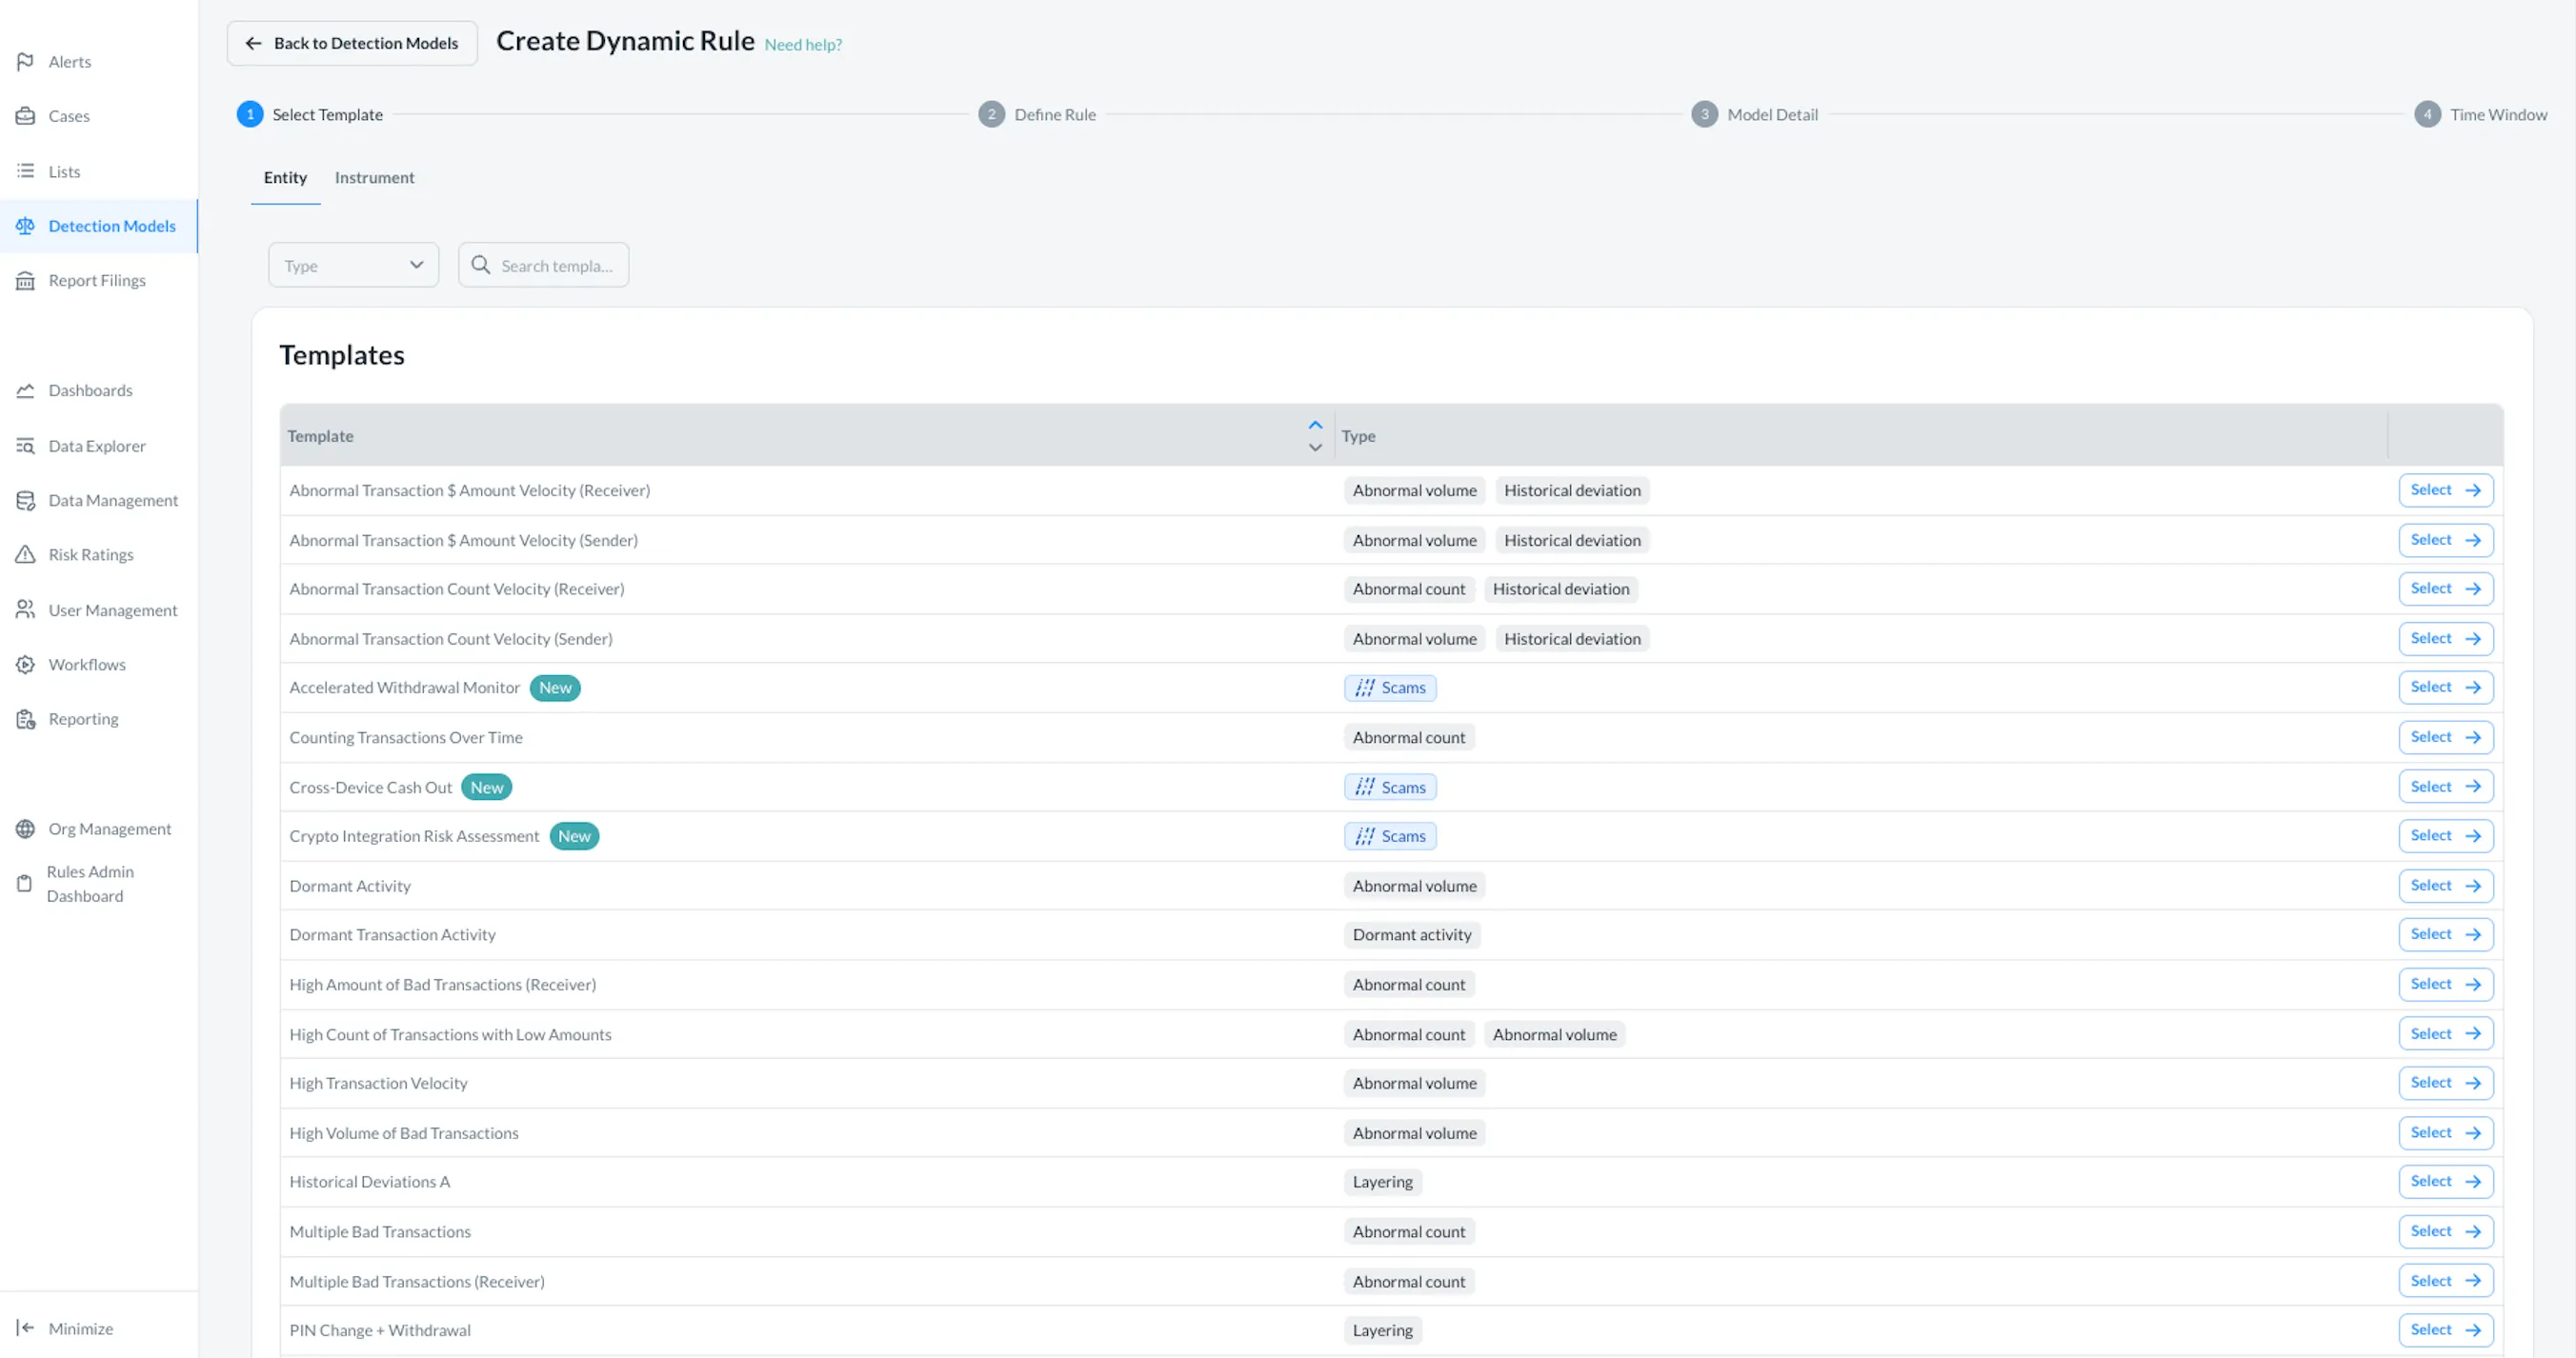Viewport: 2576px width, 1358px height.
Task: Click the Org Management globe icon
Action: (x=25, y=829)
